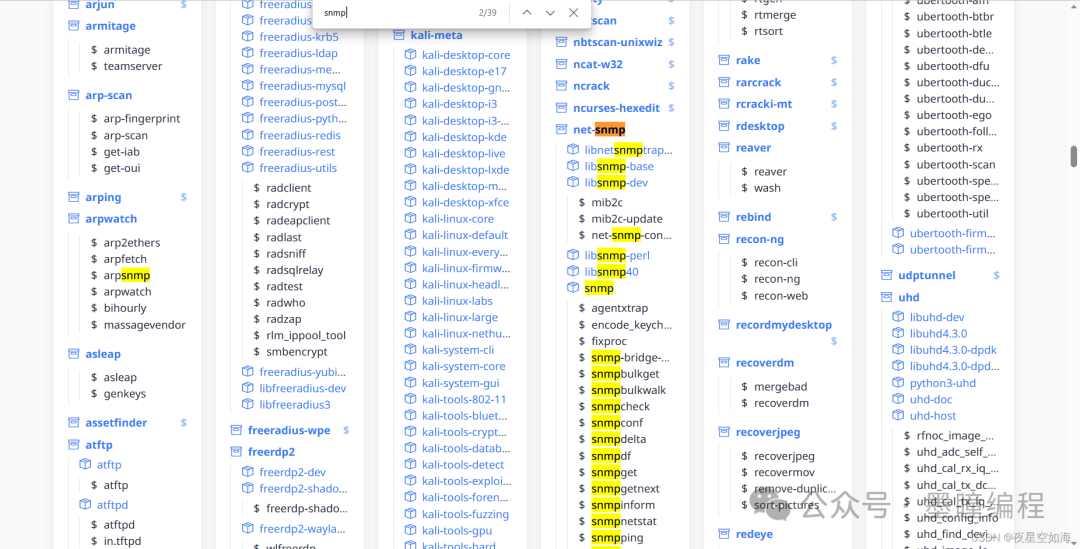Click the teamserver command entry
The image size is (1080, 549).
point(133,66)
